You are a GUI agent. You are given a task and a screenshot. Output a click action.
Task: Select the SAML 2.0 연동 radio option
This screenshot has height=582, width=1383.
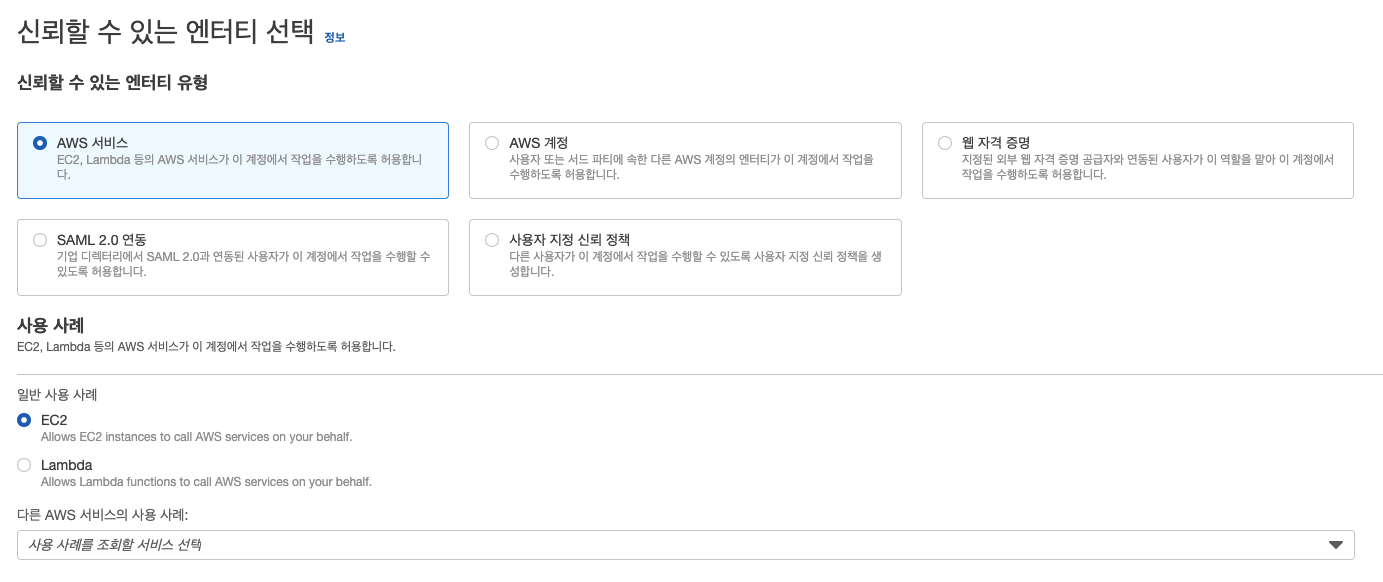point(40,240)
